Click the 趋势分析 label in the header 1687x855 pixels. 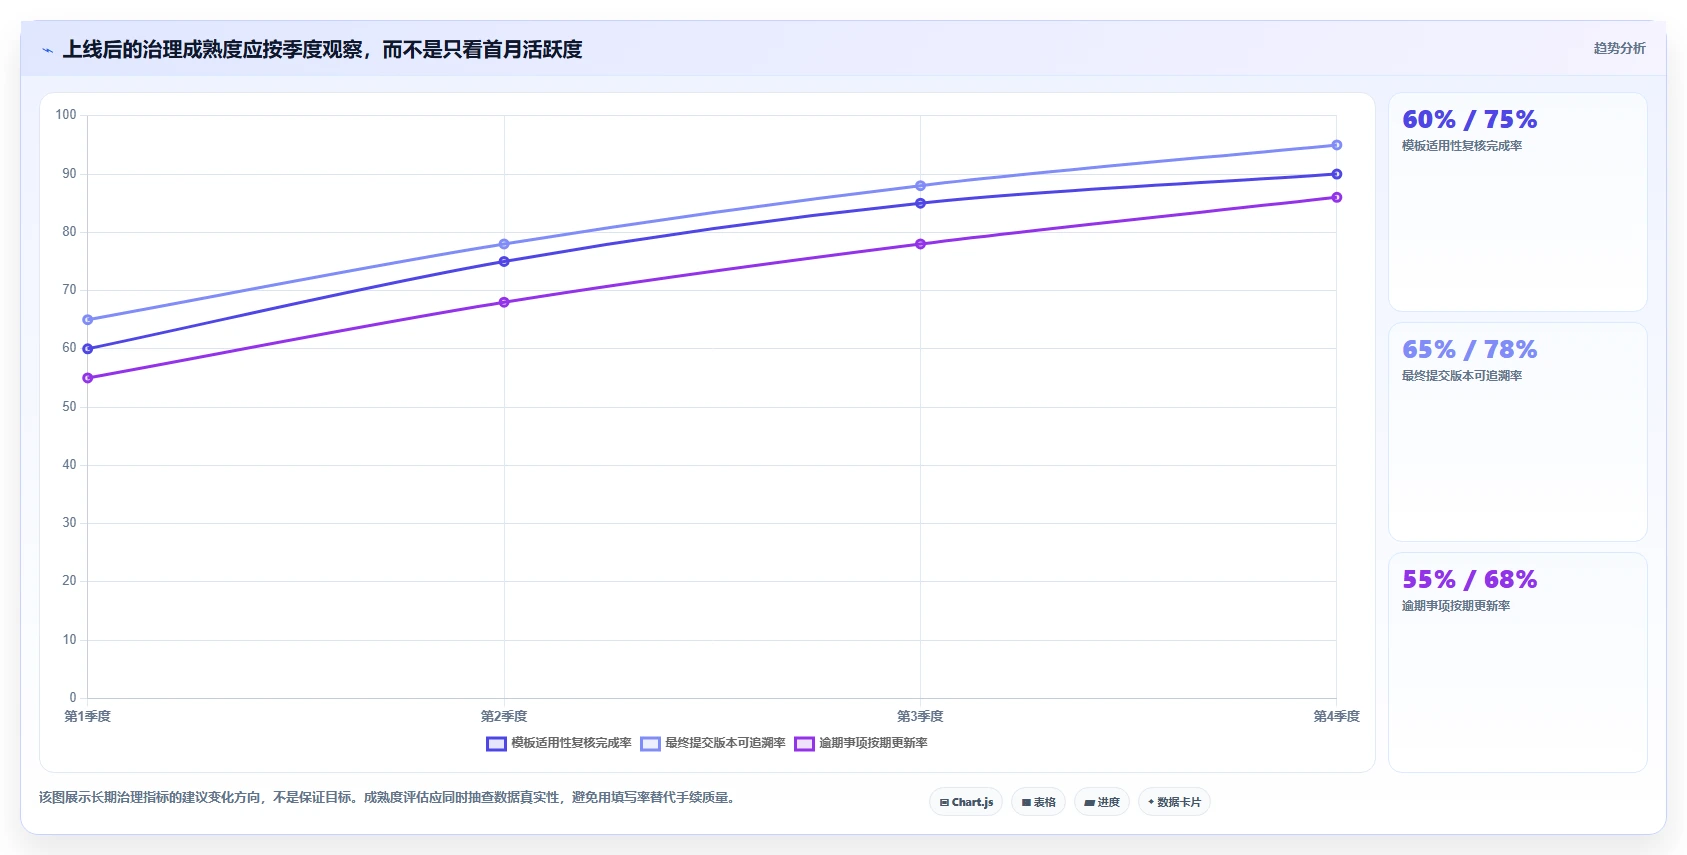coord(1619,48)
